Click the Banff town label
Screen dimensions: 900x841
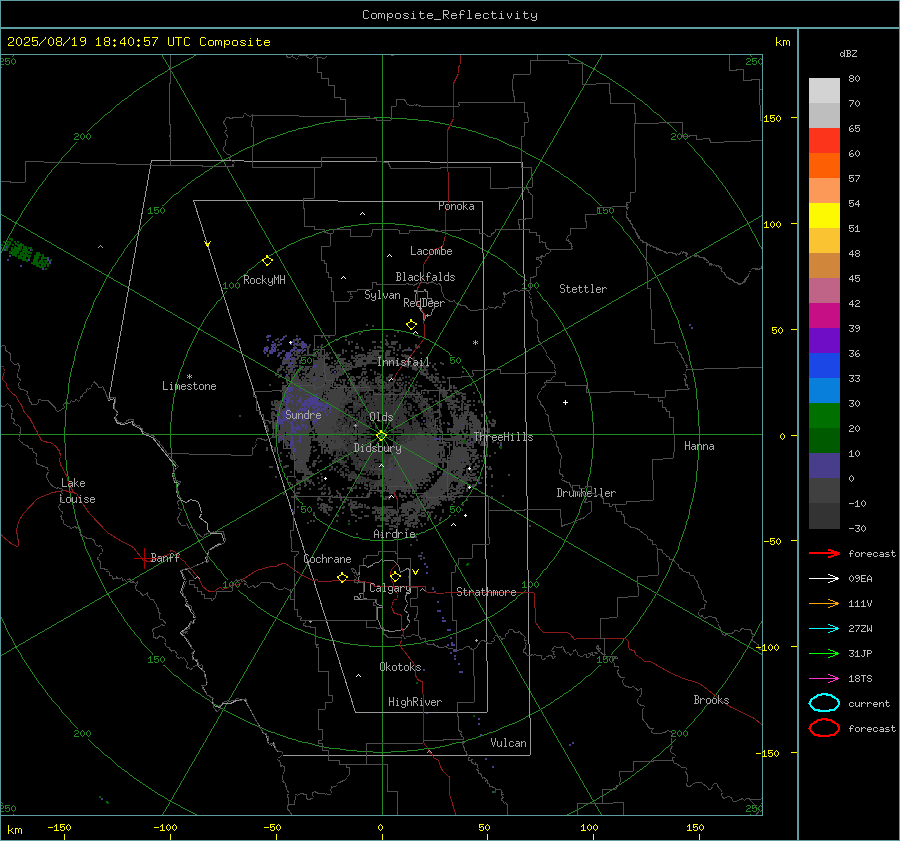coord(165,557)
